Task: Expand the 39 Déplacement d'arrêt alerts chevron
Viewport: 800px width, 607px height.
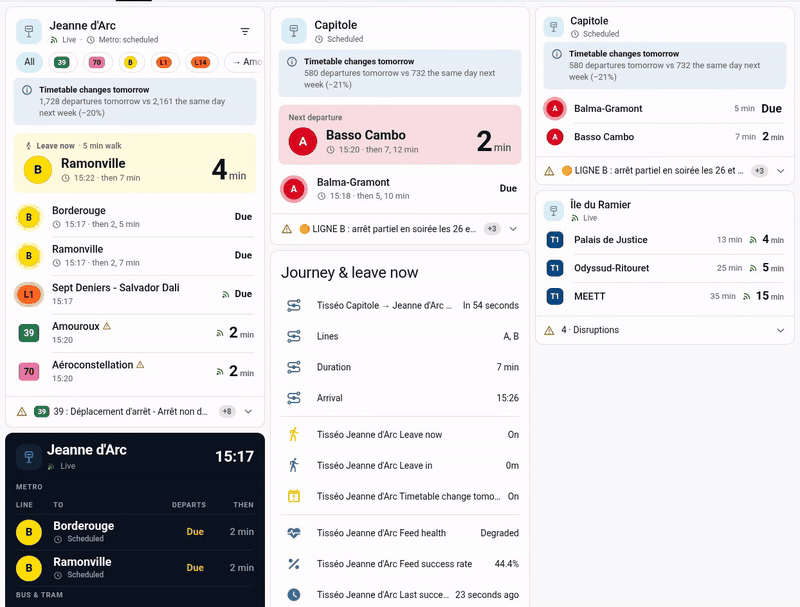Action: tap(248, 412)
